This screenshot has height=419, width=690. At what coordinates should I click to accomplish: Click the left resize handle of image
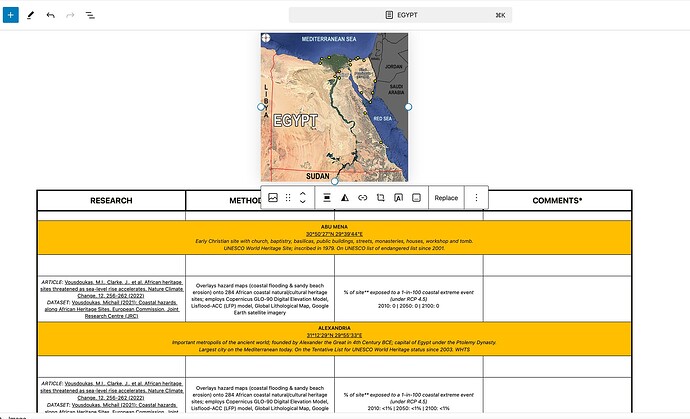click(261, 107)
